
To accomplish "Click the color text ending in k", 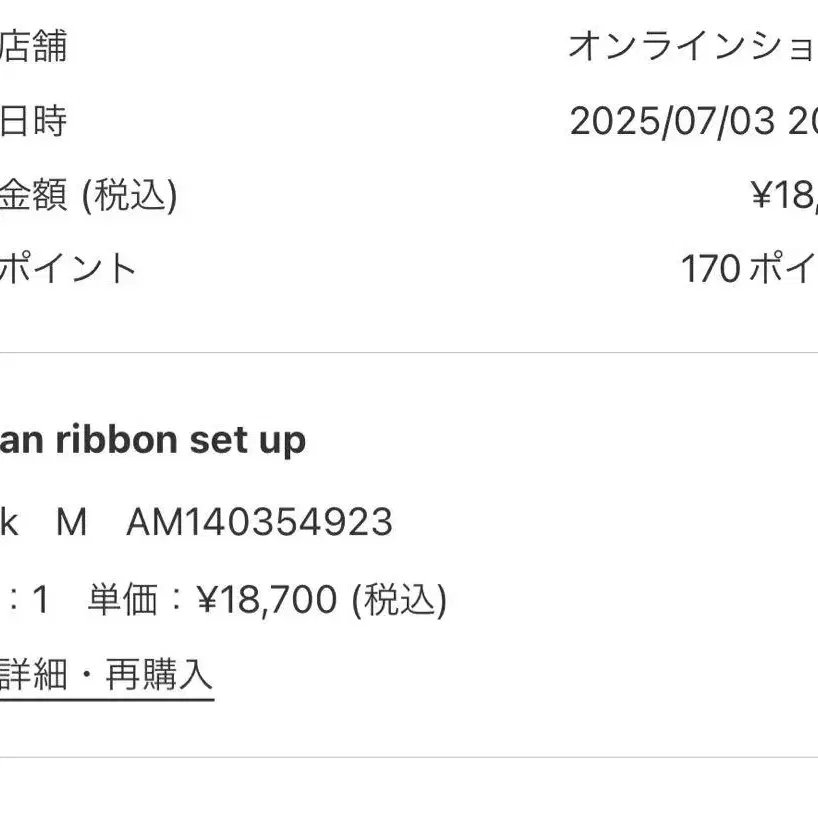I will (x=9, y=522).
